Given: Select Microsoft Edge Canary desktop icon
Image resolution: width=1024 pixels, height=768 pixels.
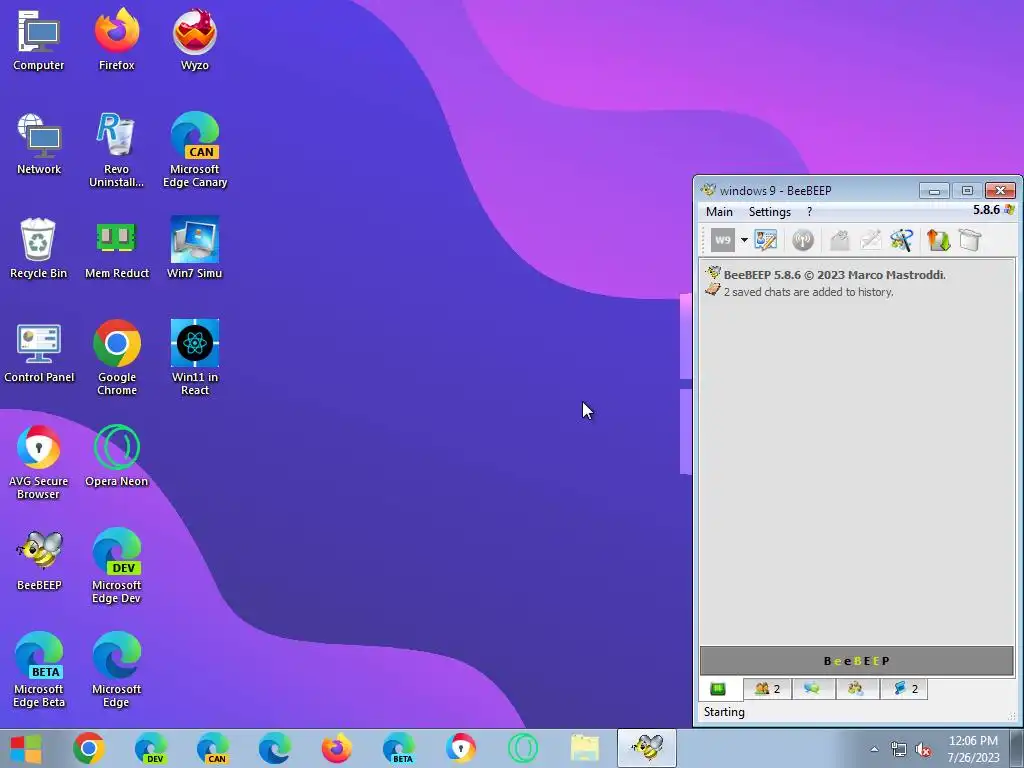Looking at the screenshot, I should 195,150.
